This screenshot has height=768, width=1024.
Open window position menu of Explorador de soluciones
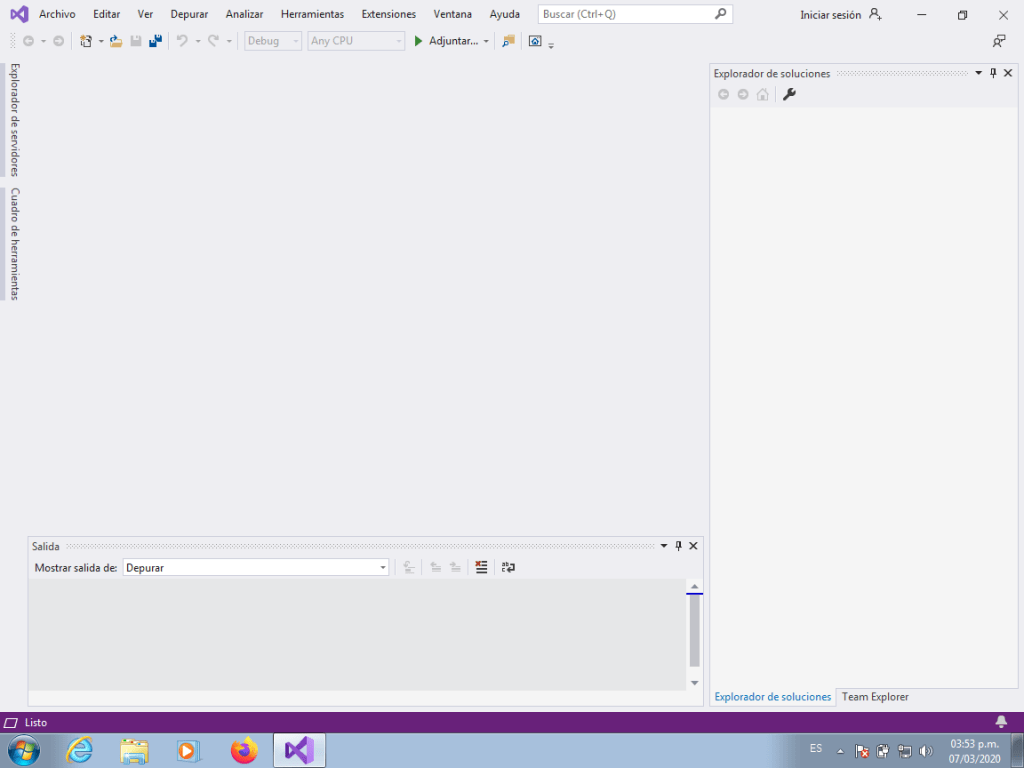[978, 73]
